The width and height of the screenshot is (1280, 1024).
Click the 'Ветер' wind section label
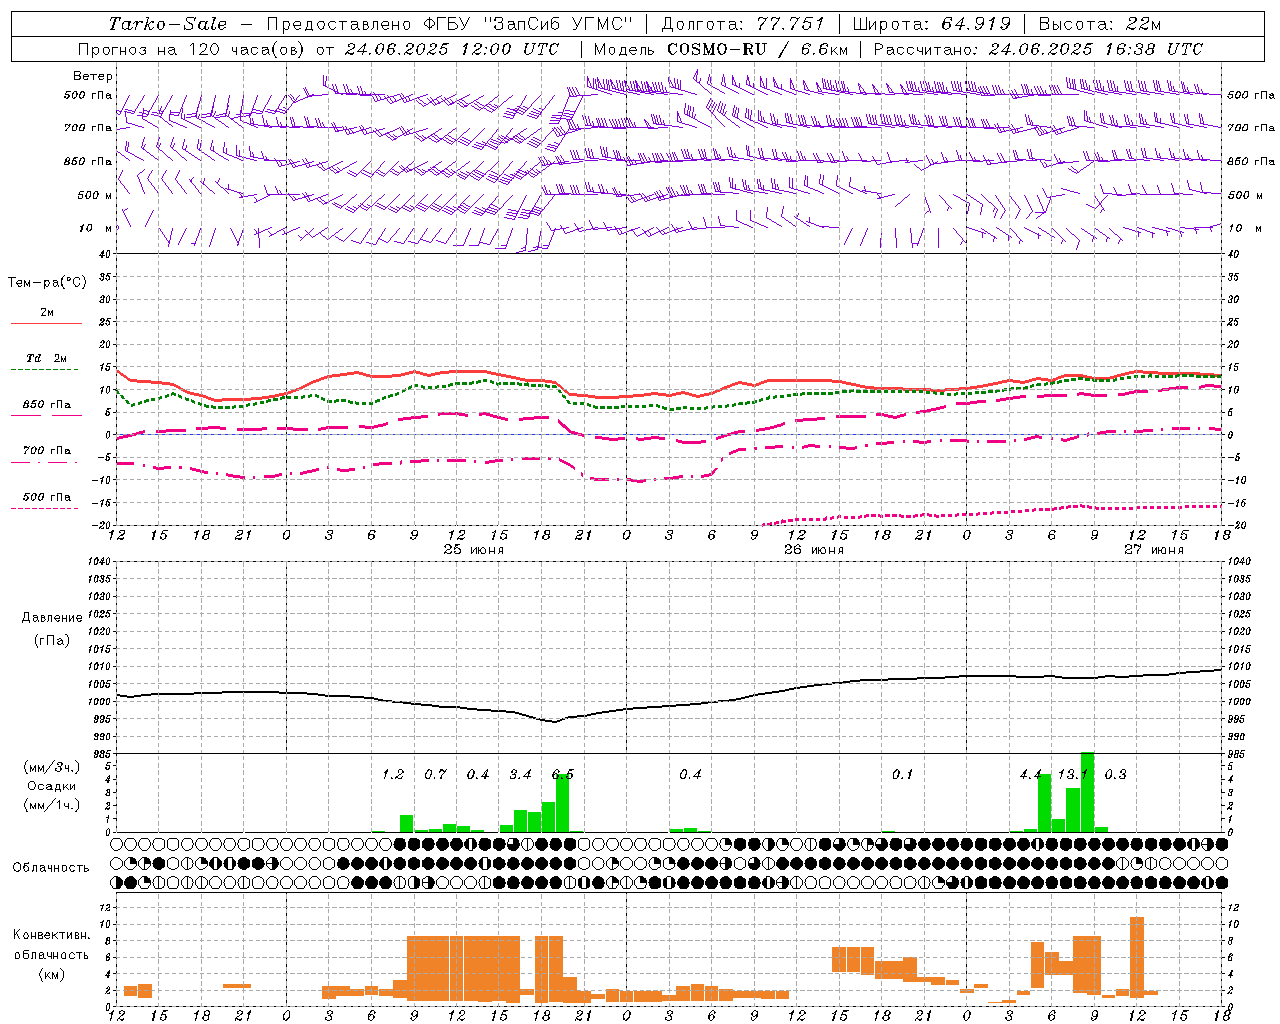[93, 76]
